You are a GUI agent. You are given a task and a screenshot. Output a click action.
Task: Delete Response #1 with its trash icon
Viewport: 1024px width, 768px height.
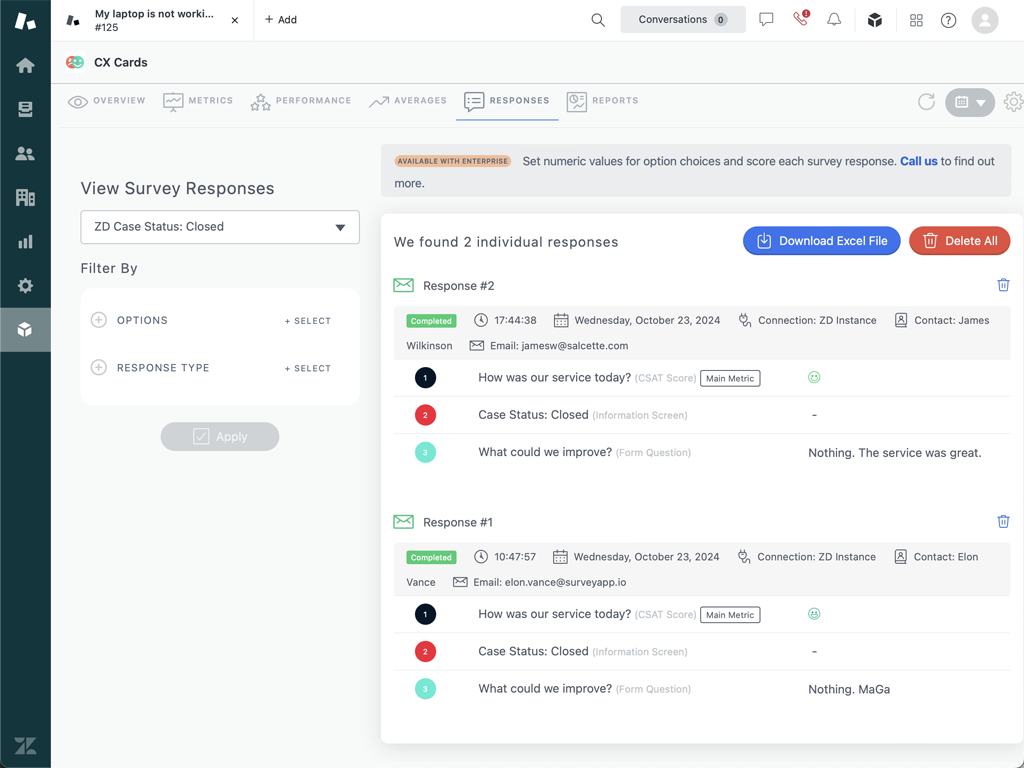(1003, 521)
